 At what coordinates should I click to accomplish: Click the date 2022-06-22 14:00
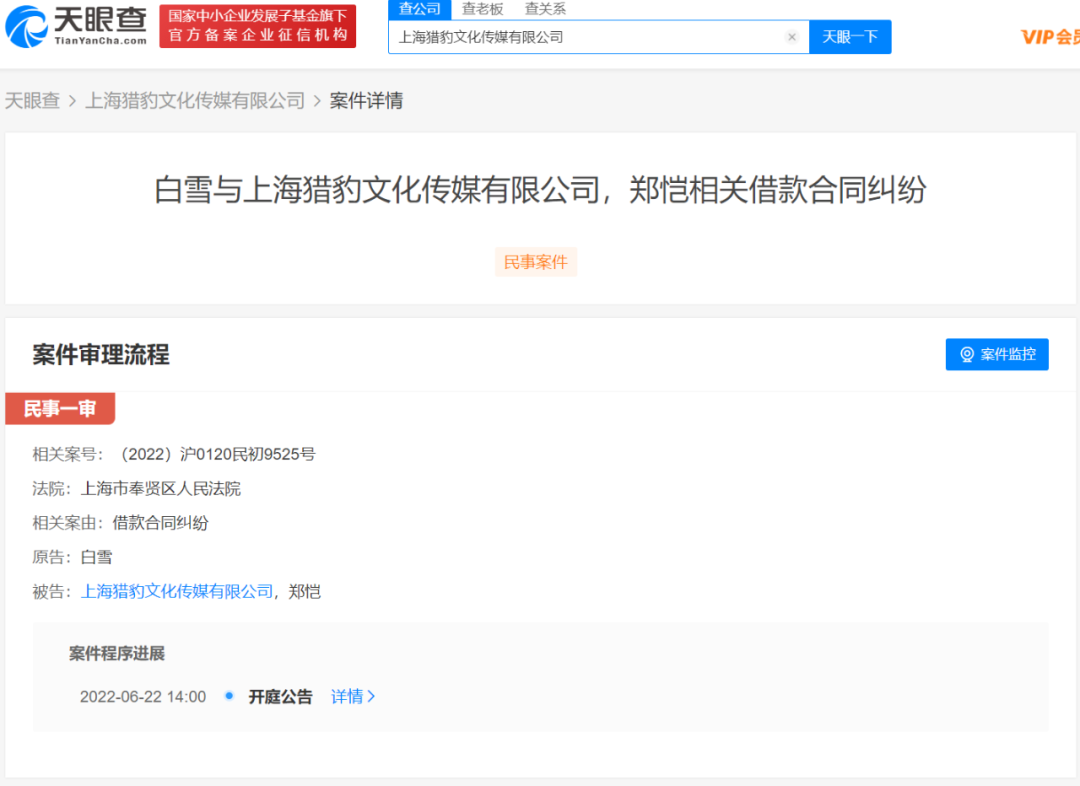[x=143, y=697]
